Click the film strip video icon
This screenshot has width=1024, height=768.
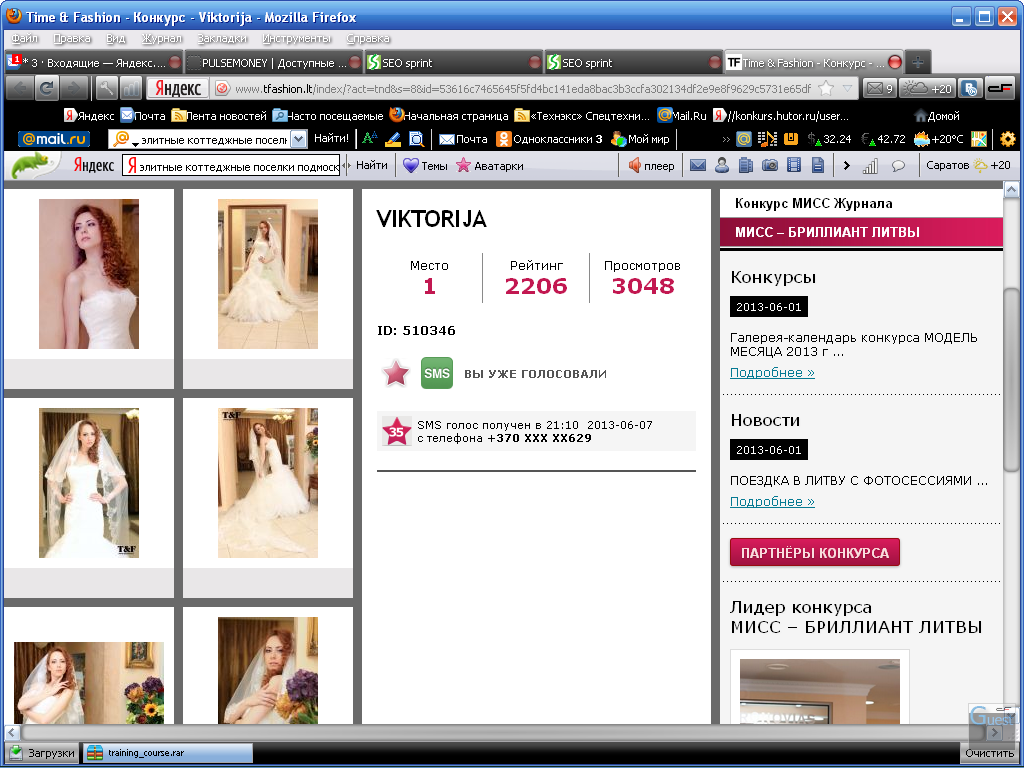[x=793, y=166]
